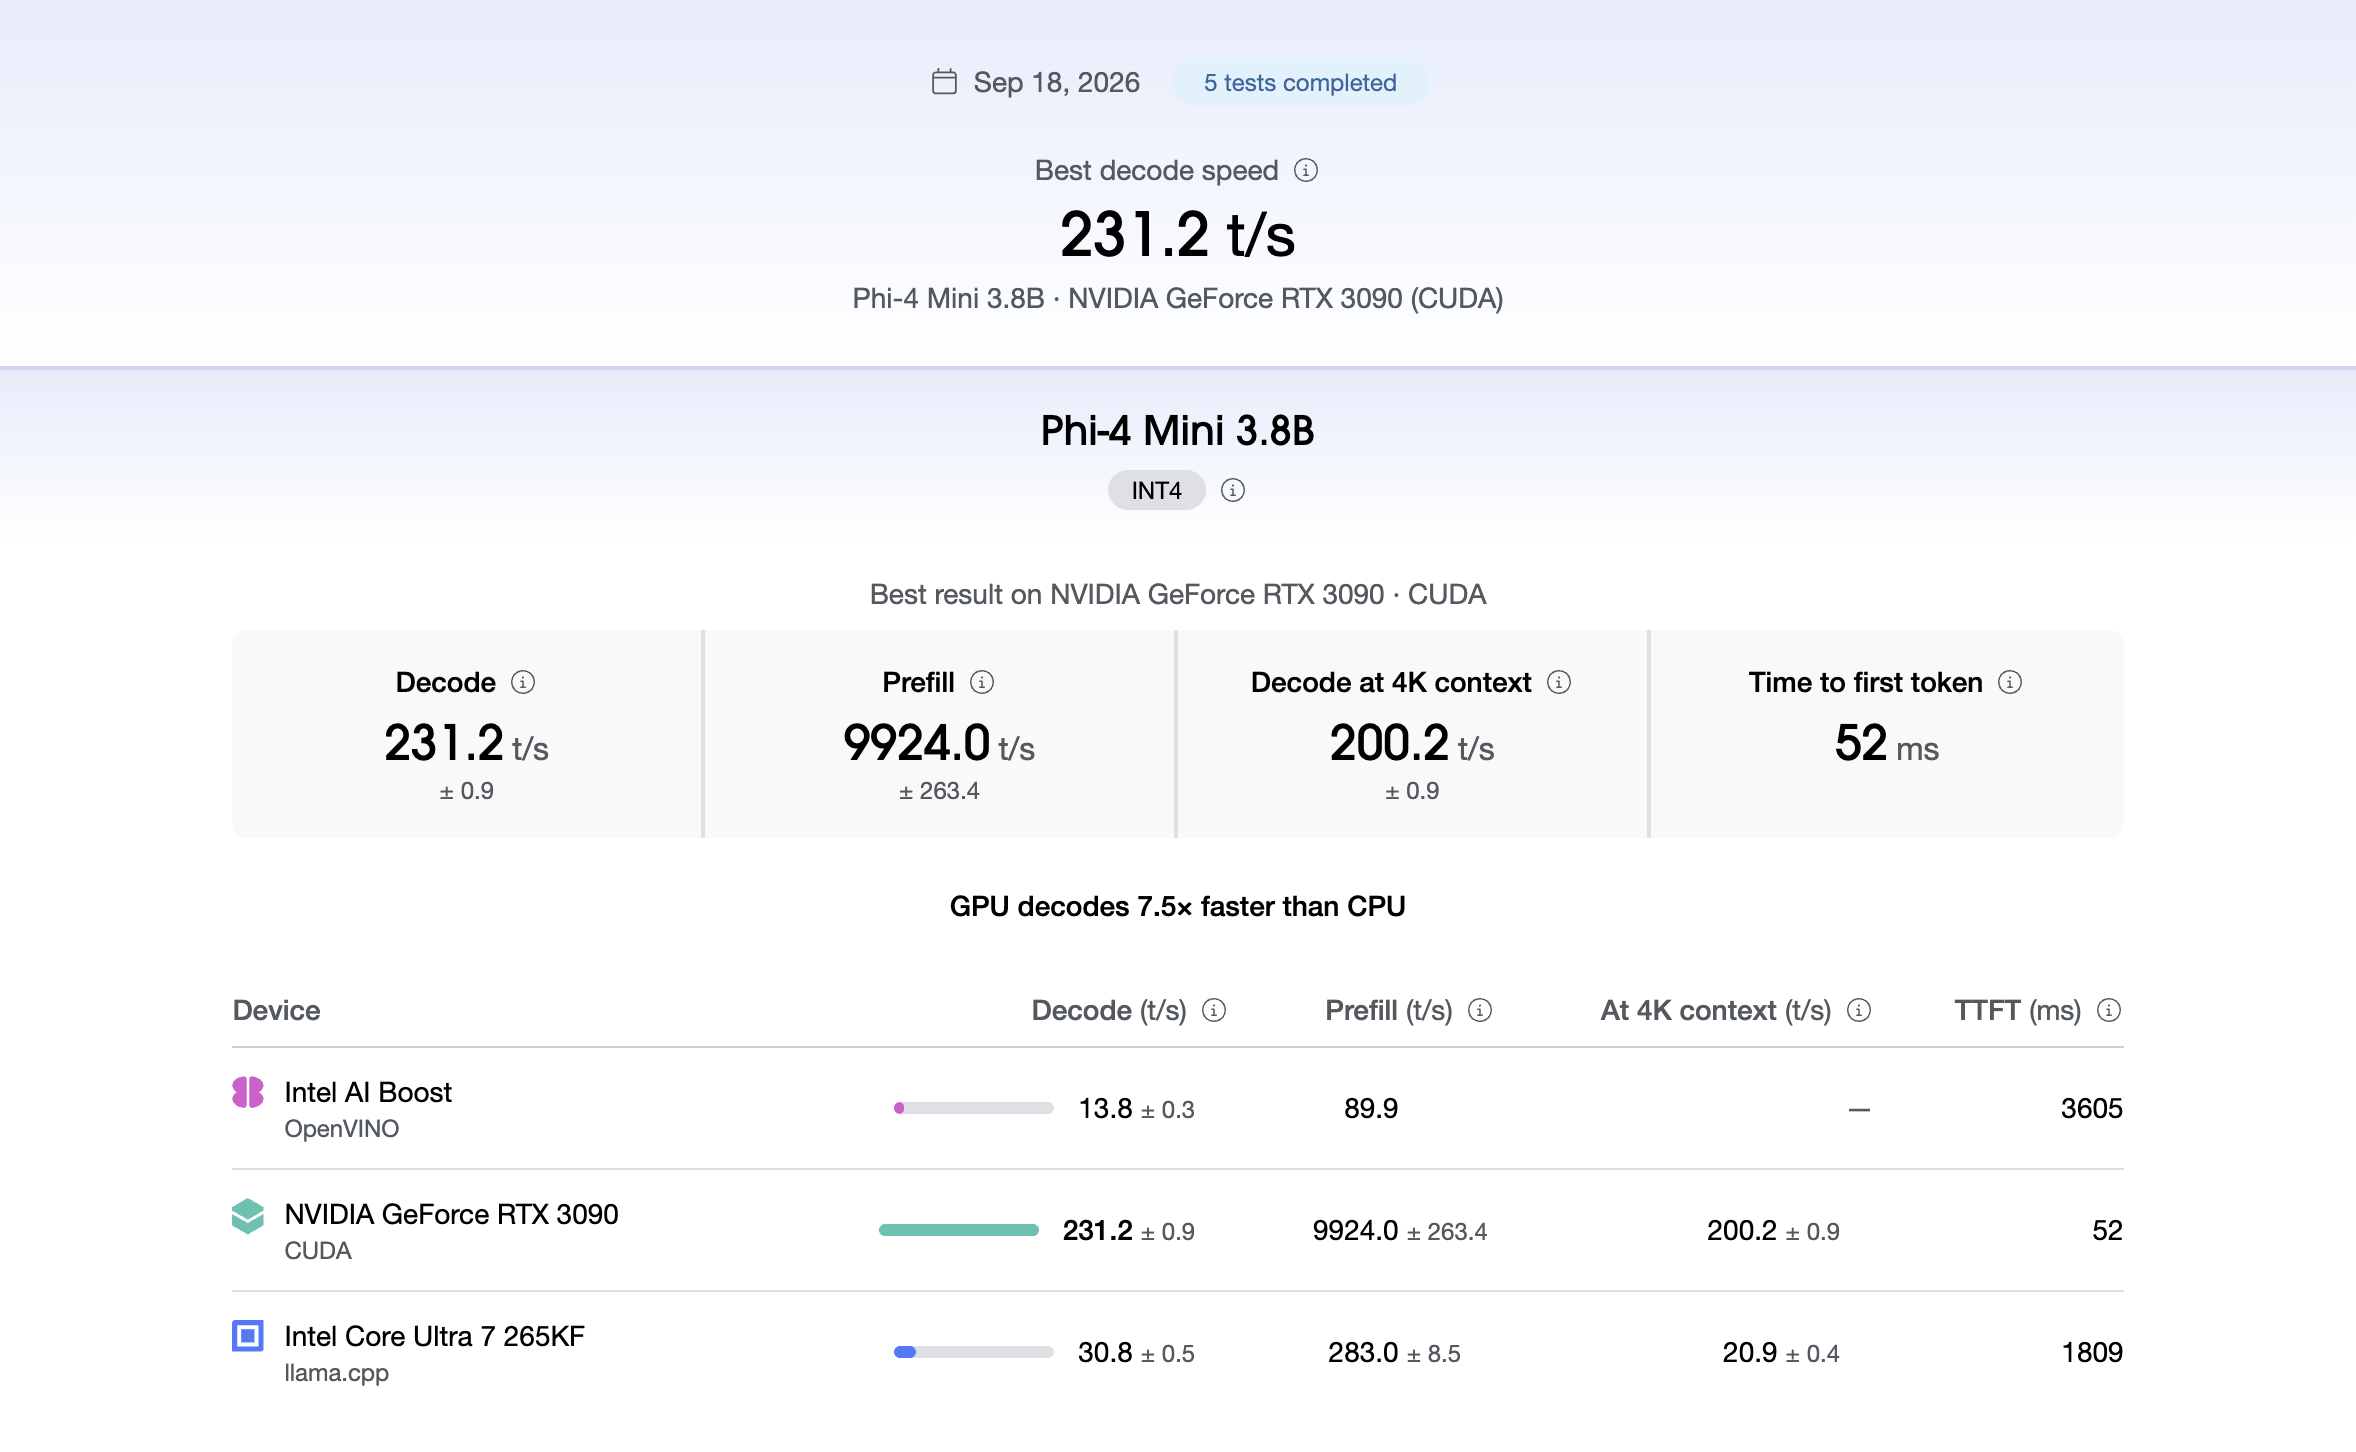This screenshot has width=2356, height=1452.
Task: Select the Intel Core Ultra 7 265KF name
Action: 434,1336
